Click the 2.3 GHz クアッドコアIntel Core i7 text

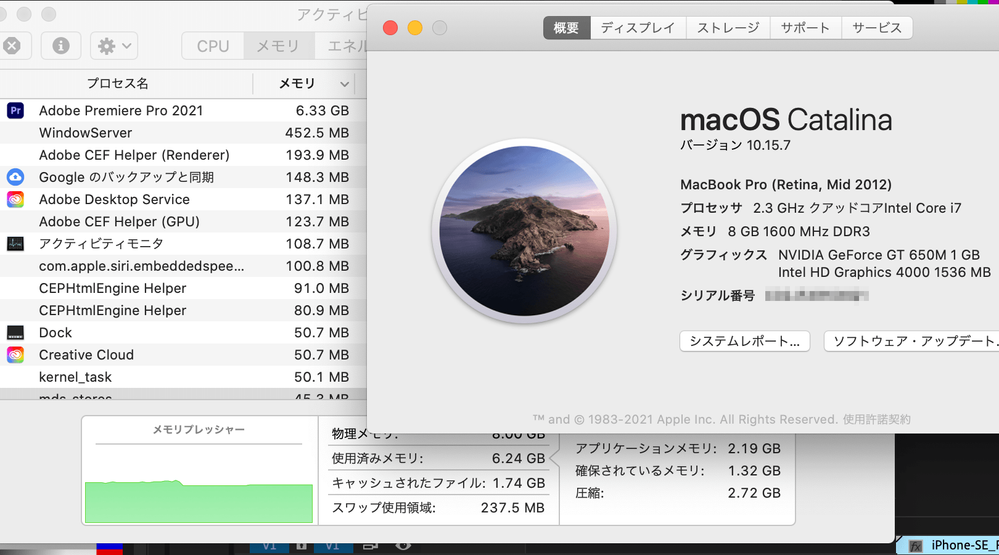pyautogui.click(x=857, y=208)
